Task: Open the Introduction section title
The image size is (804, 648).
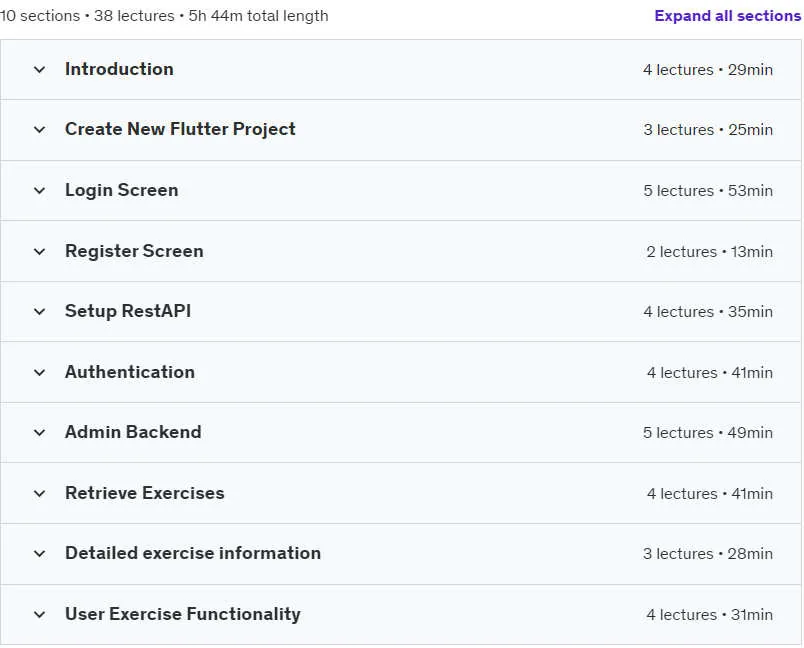Action: pyautogui.click(x=119, y=69)
